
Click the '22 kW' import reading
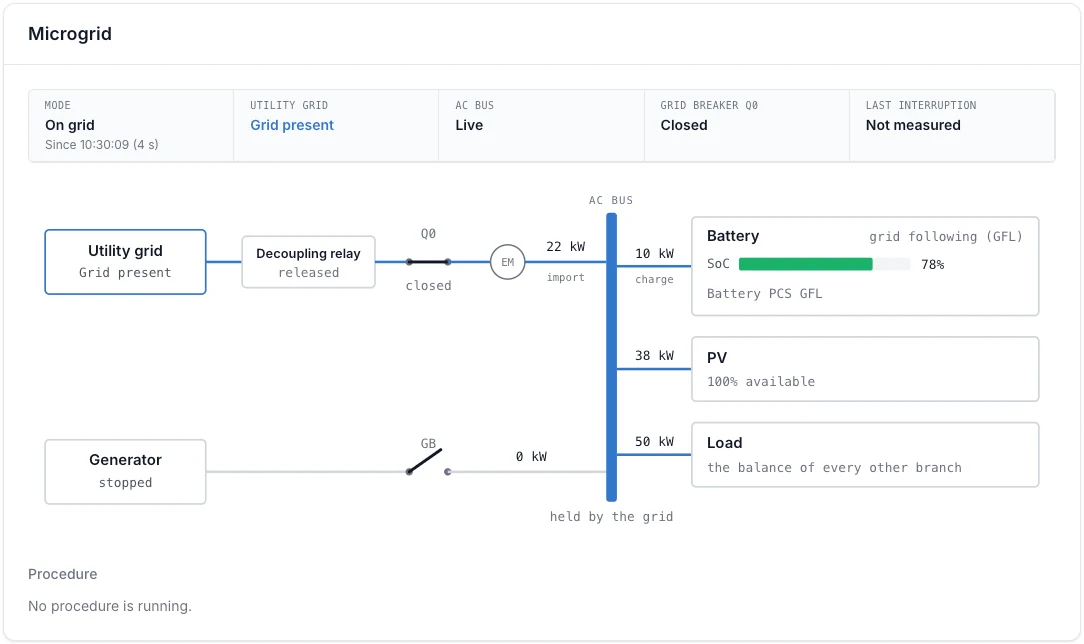coord(566,247)
